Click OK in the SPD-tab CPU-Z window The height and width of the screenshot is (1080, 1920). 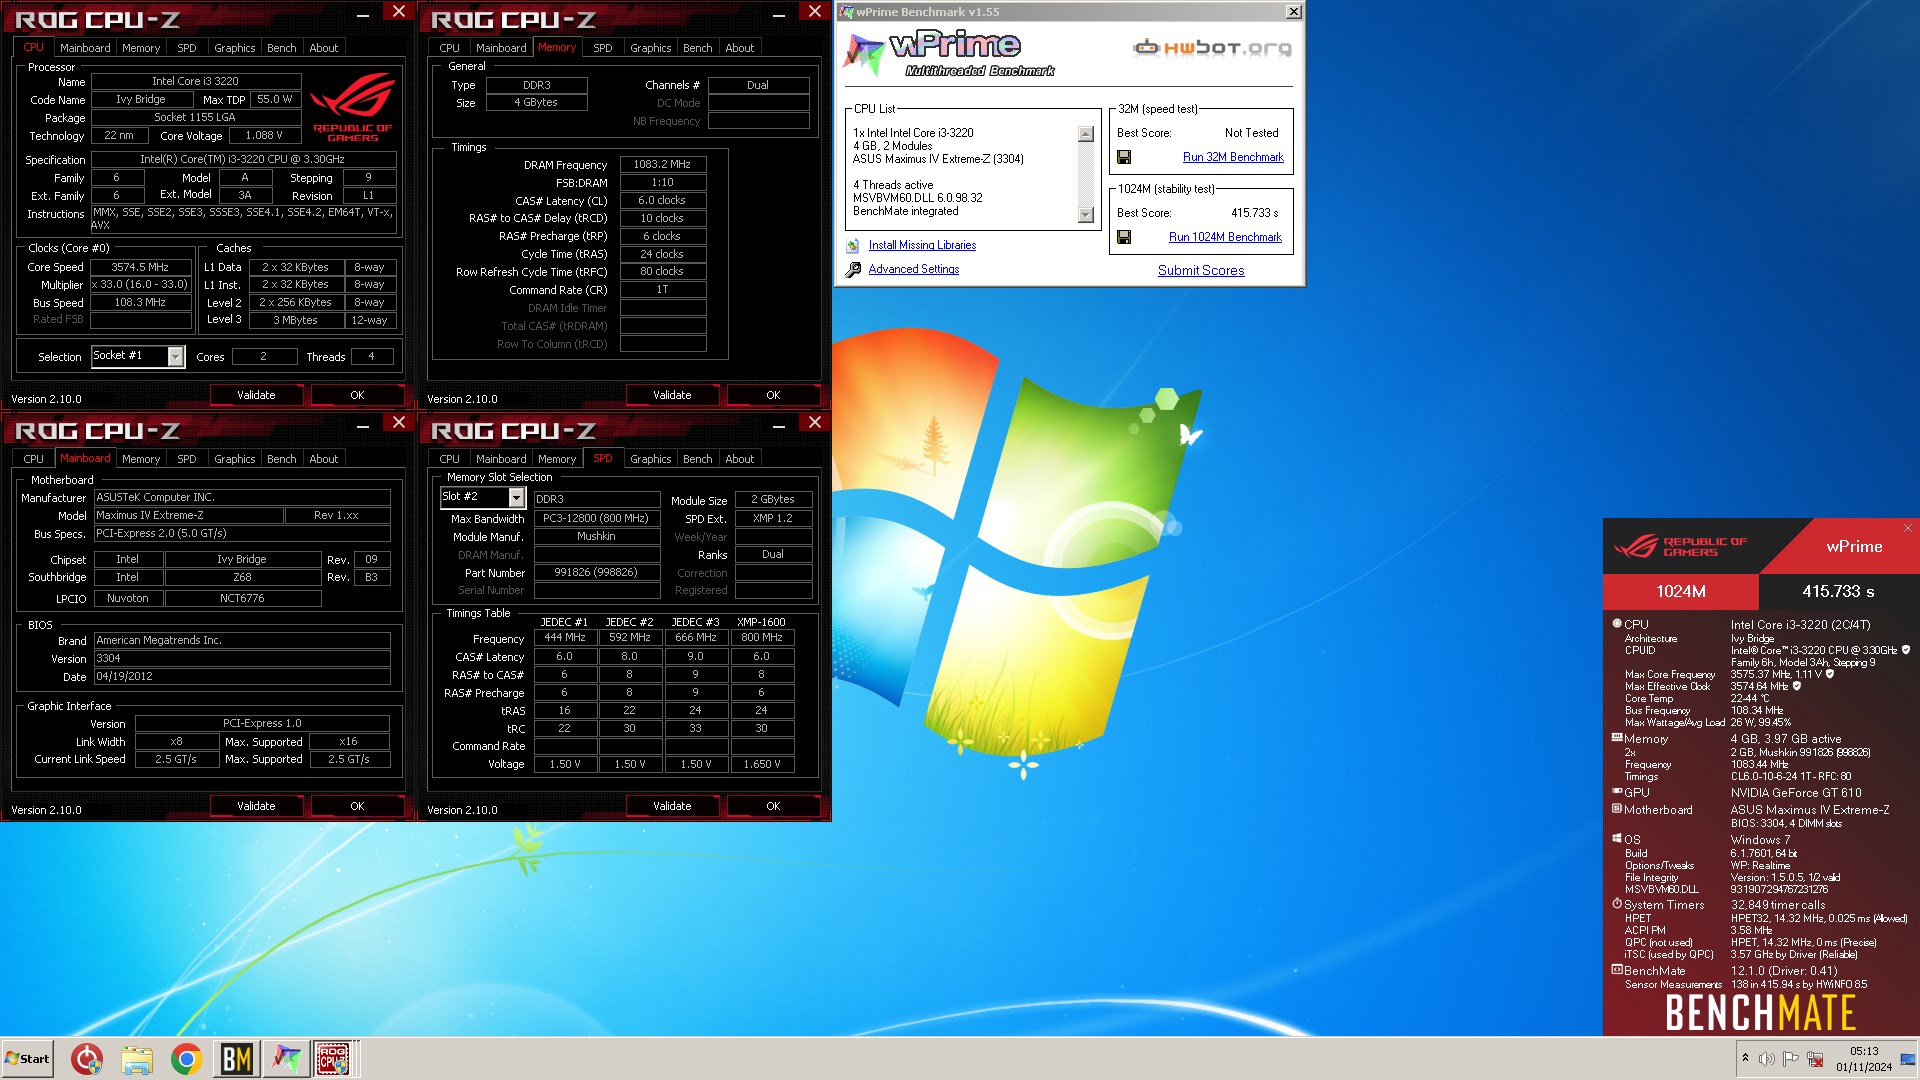(x=773, y=806)
